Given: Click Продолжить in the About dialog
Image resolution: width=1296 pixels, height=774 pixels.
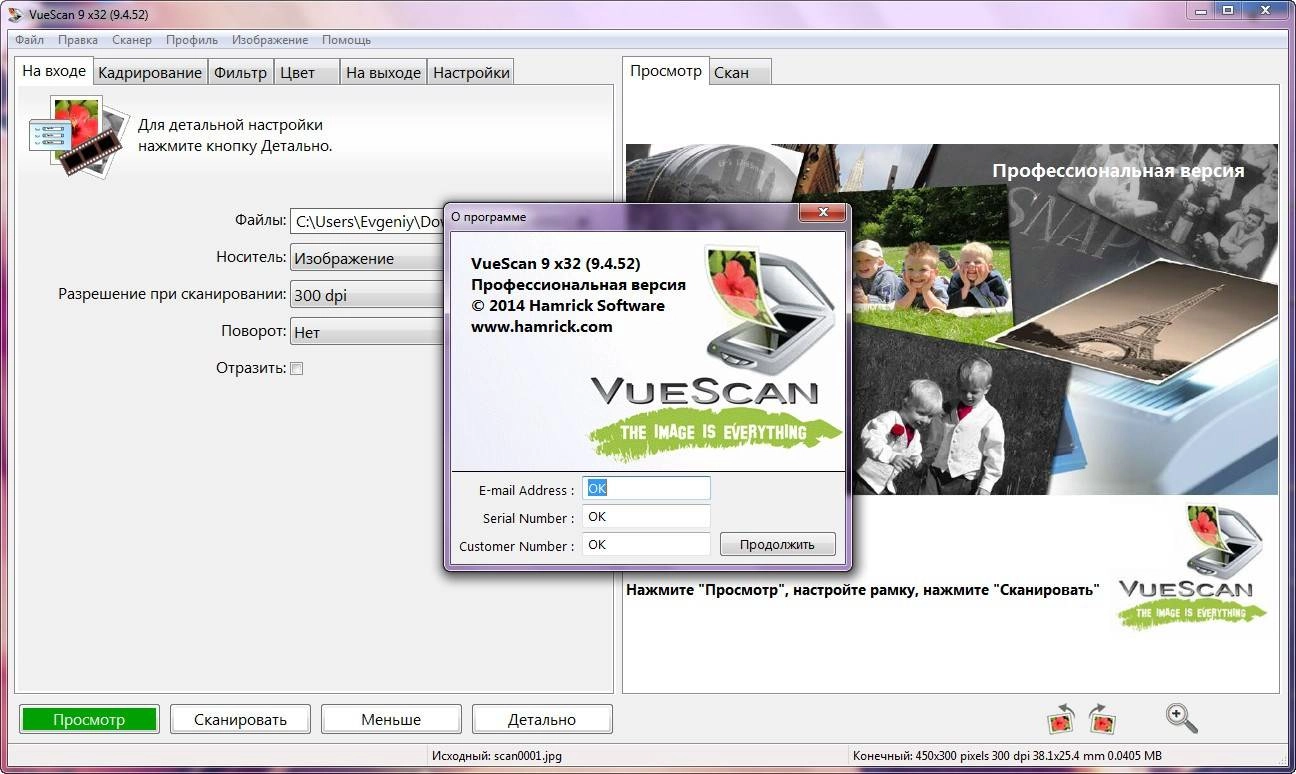Looking at the screenshot, I should click(777, 545).
